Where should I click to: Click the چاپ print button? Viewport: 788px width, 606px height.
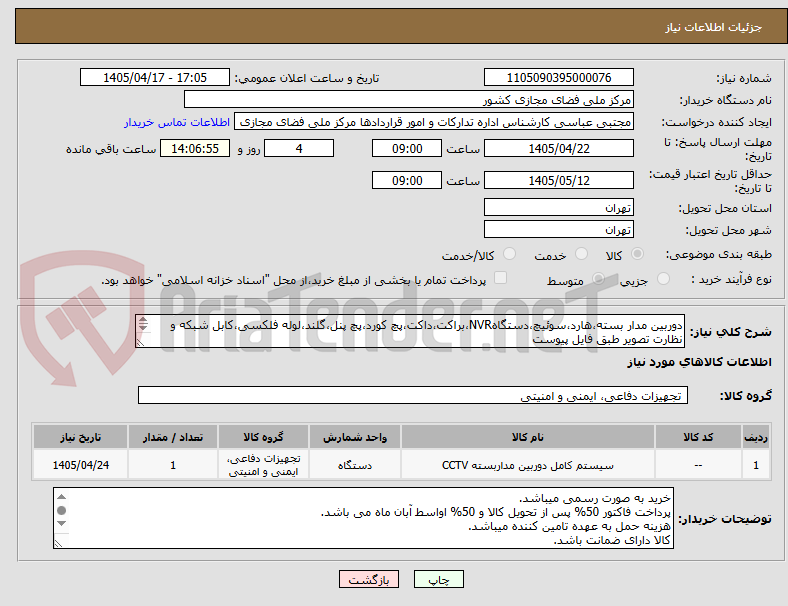point(439,579)
